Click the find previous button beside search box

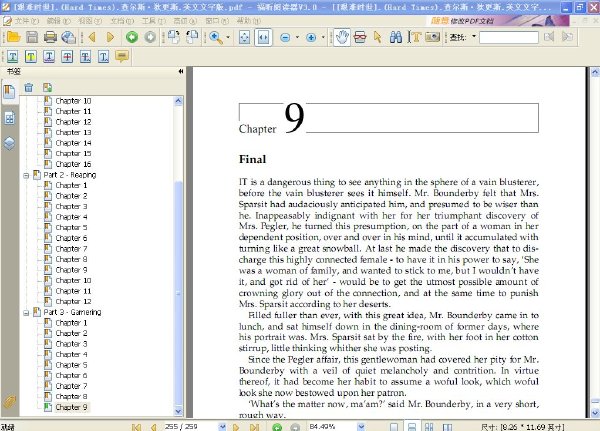[x=549, y=37]
